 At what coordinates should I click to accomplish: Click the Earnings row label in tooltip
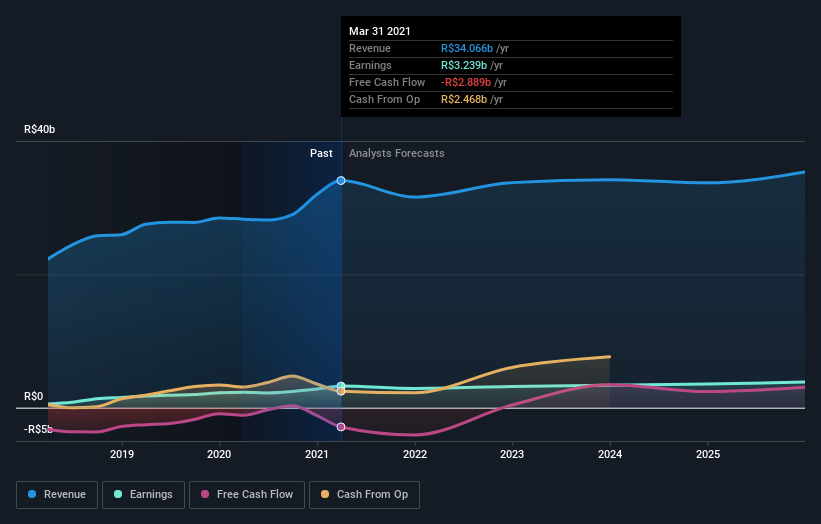point(370,65)
